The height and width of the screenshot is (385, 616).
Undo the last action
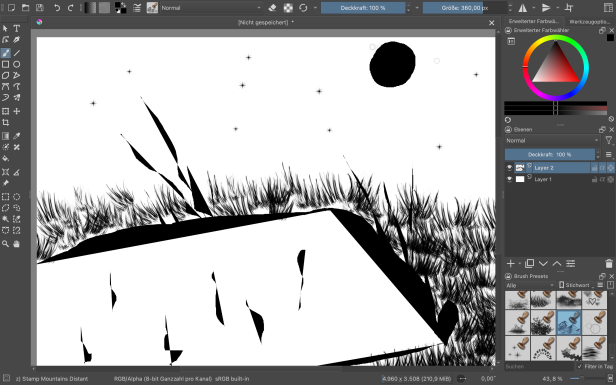pos(57,7)
